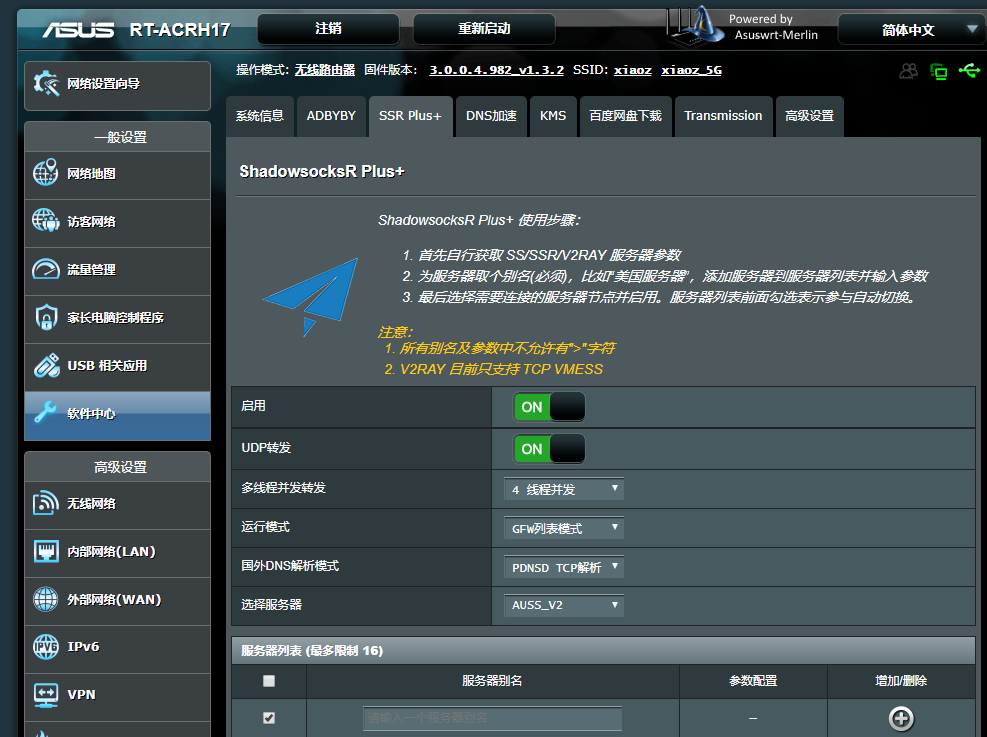
Task: Click the USB 相关应用 icon
Action: click(46, 365)
